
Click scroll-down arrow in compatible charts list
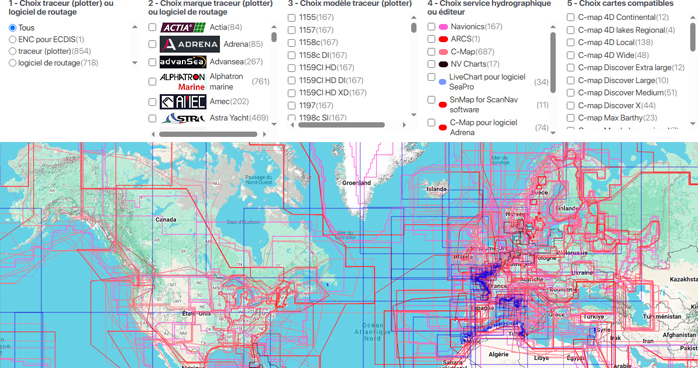[x=693, y=124]
